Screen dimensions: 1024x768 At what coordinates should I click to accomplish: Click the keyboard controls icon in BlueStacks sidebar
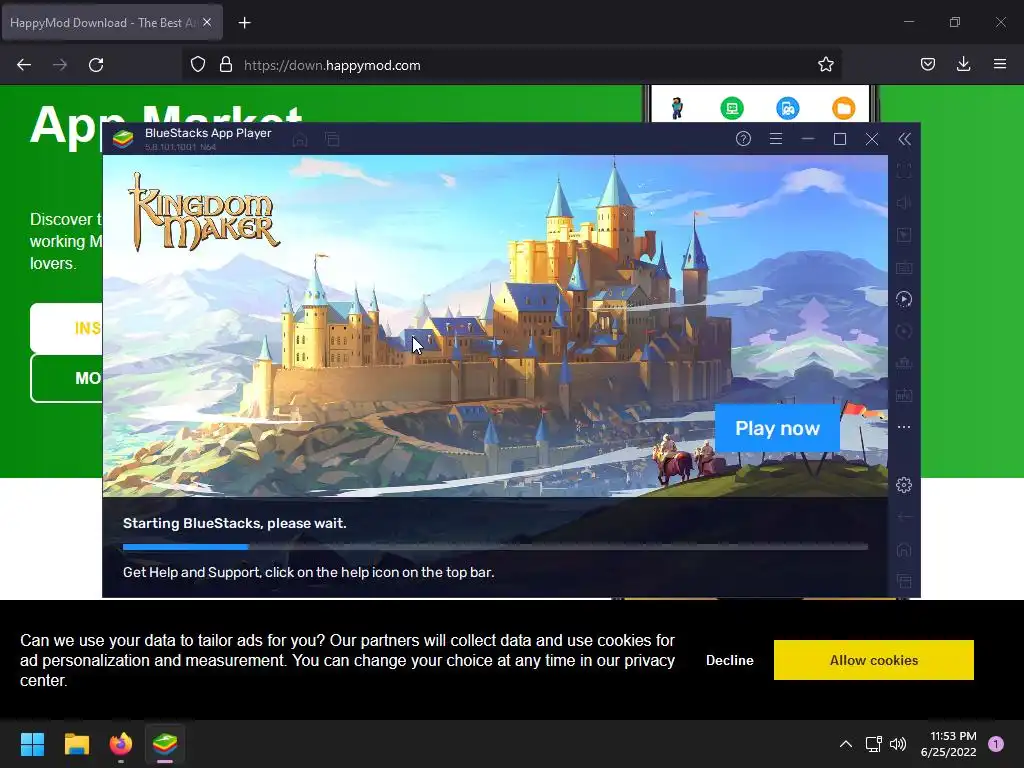pos(904,267)
